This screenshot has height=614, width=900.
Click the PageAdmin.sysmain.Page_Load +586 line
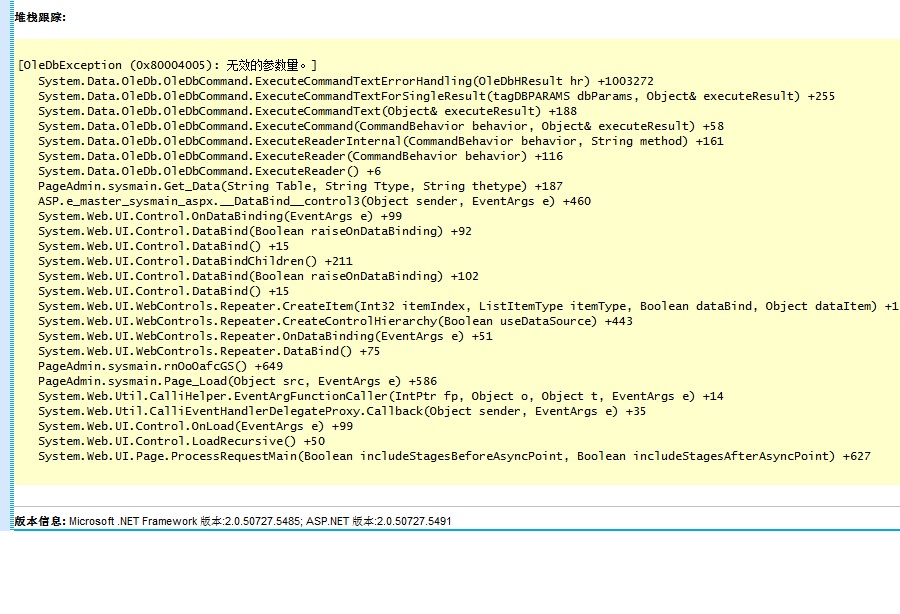point(237,381)
